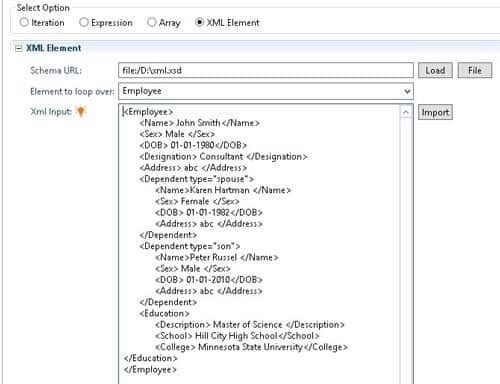Click the opening <Employee> tag line

tap(148, 112)
